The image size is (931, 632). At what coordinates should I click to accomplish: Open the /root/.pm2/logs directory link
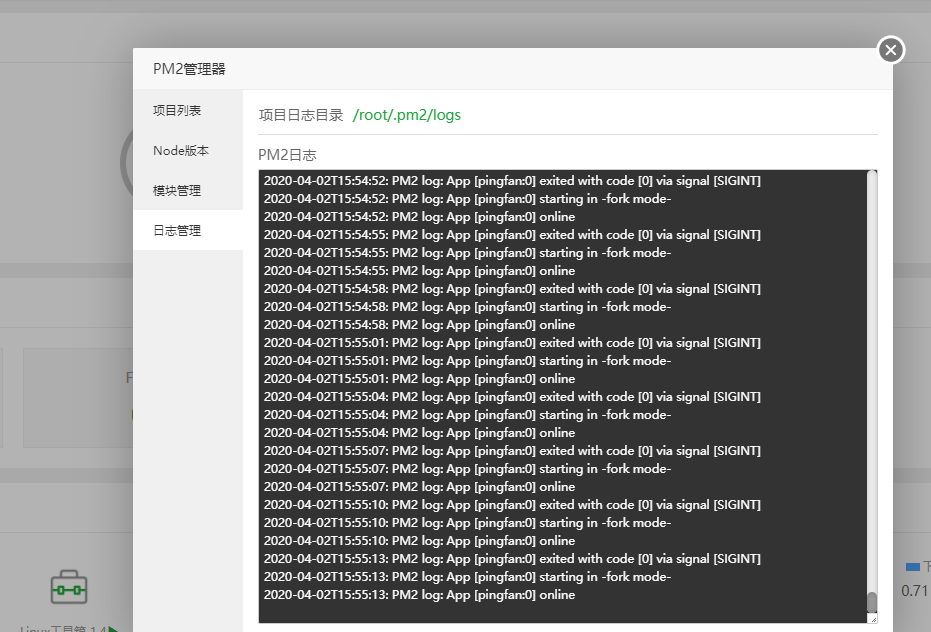tap(407, 115)
